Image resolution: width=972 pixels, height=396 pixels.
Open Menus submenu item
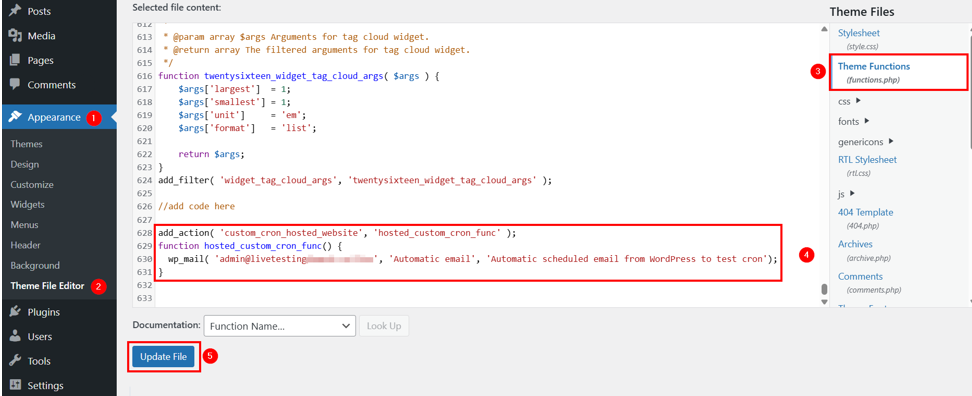click(24, 225)
